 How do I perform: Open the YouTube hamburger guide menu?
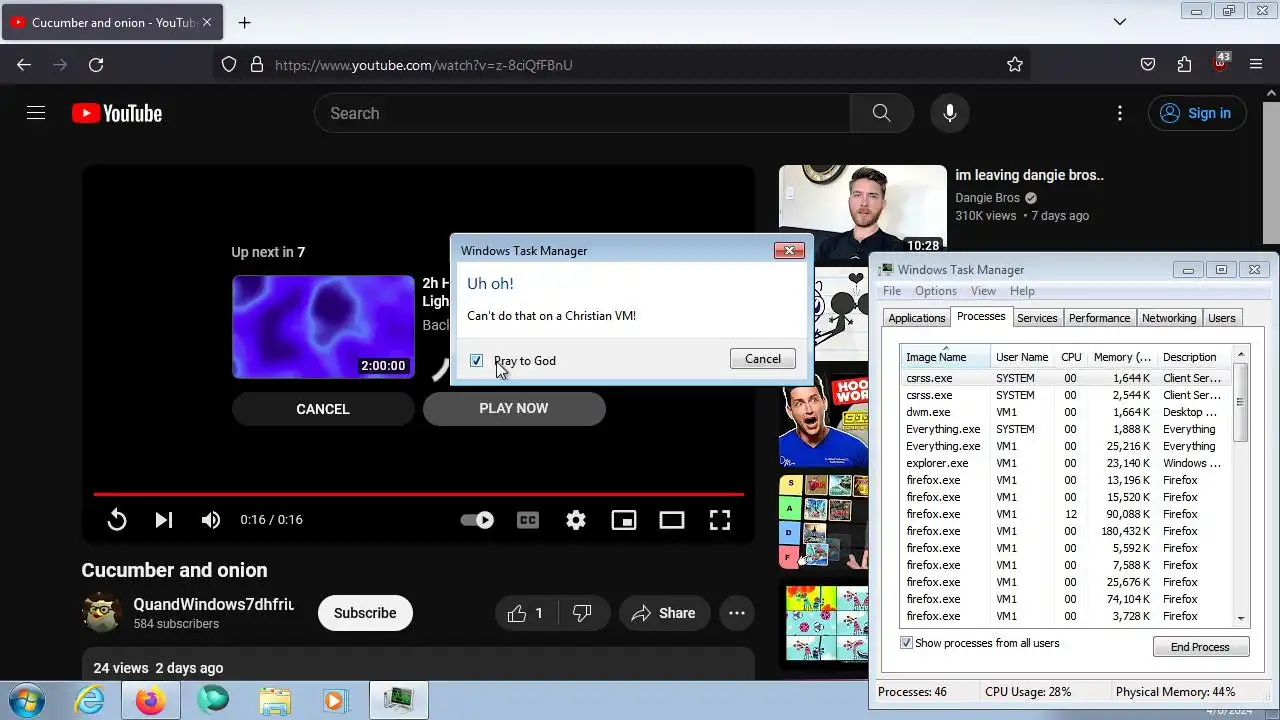[x=36, y=113]
